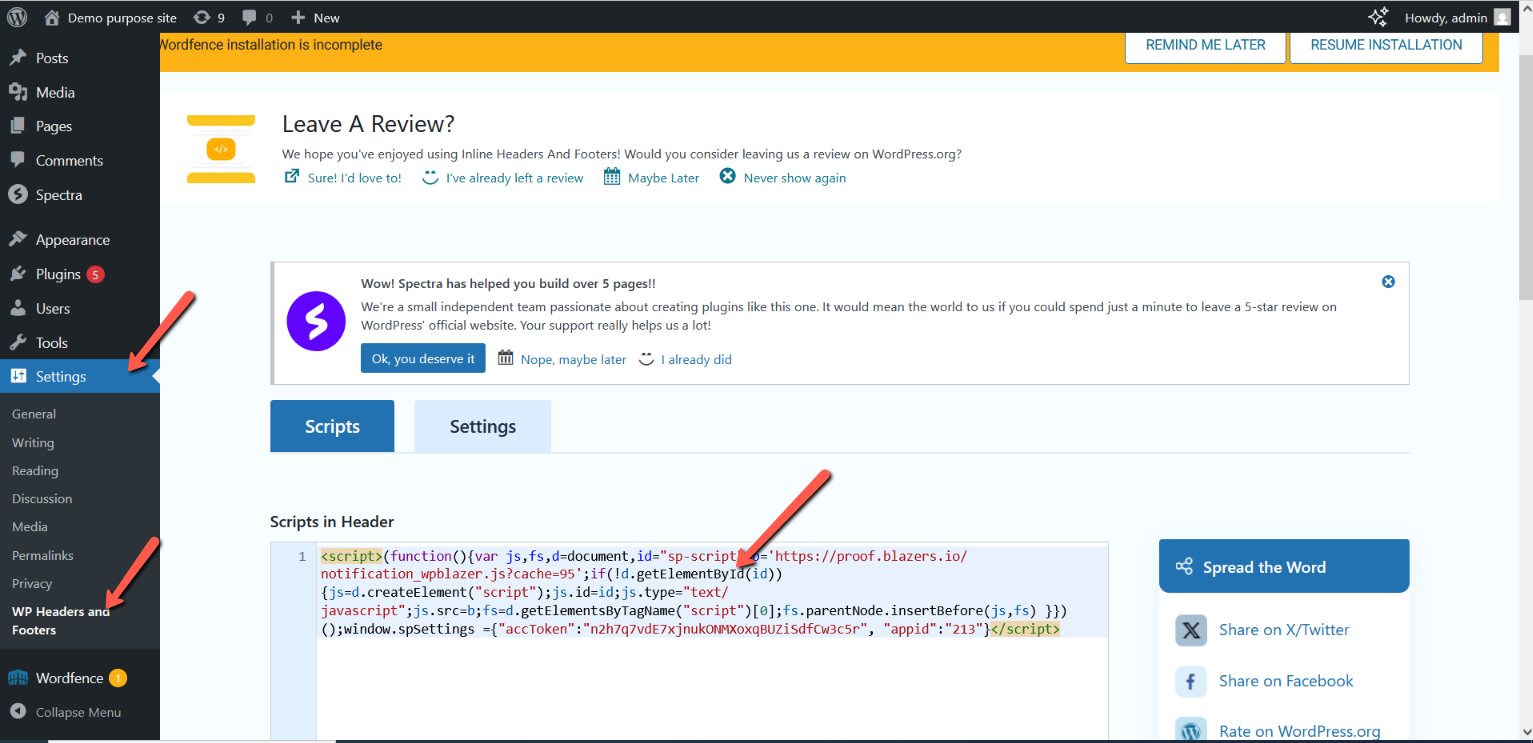Click the sparkle AI icon in admin bar

point(1378,17)
